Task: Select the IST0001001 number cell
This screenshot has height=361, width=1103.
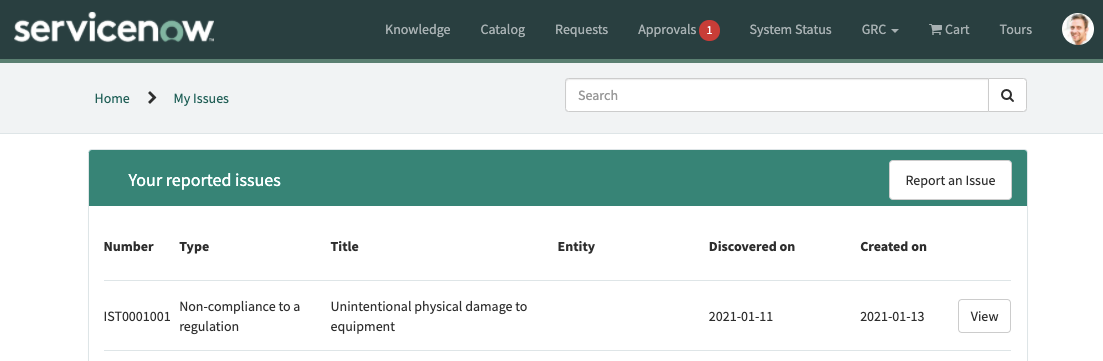Action: pos(137,316)
